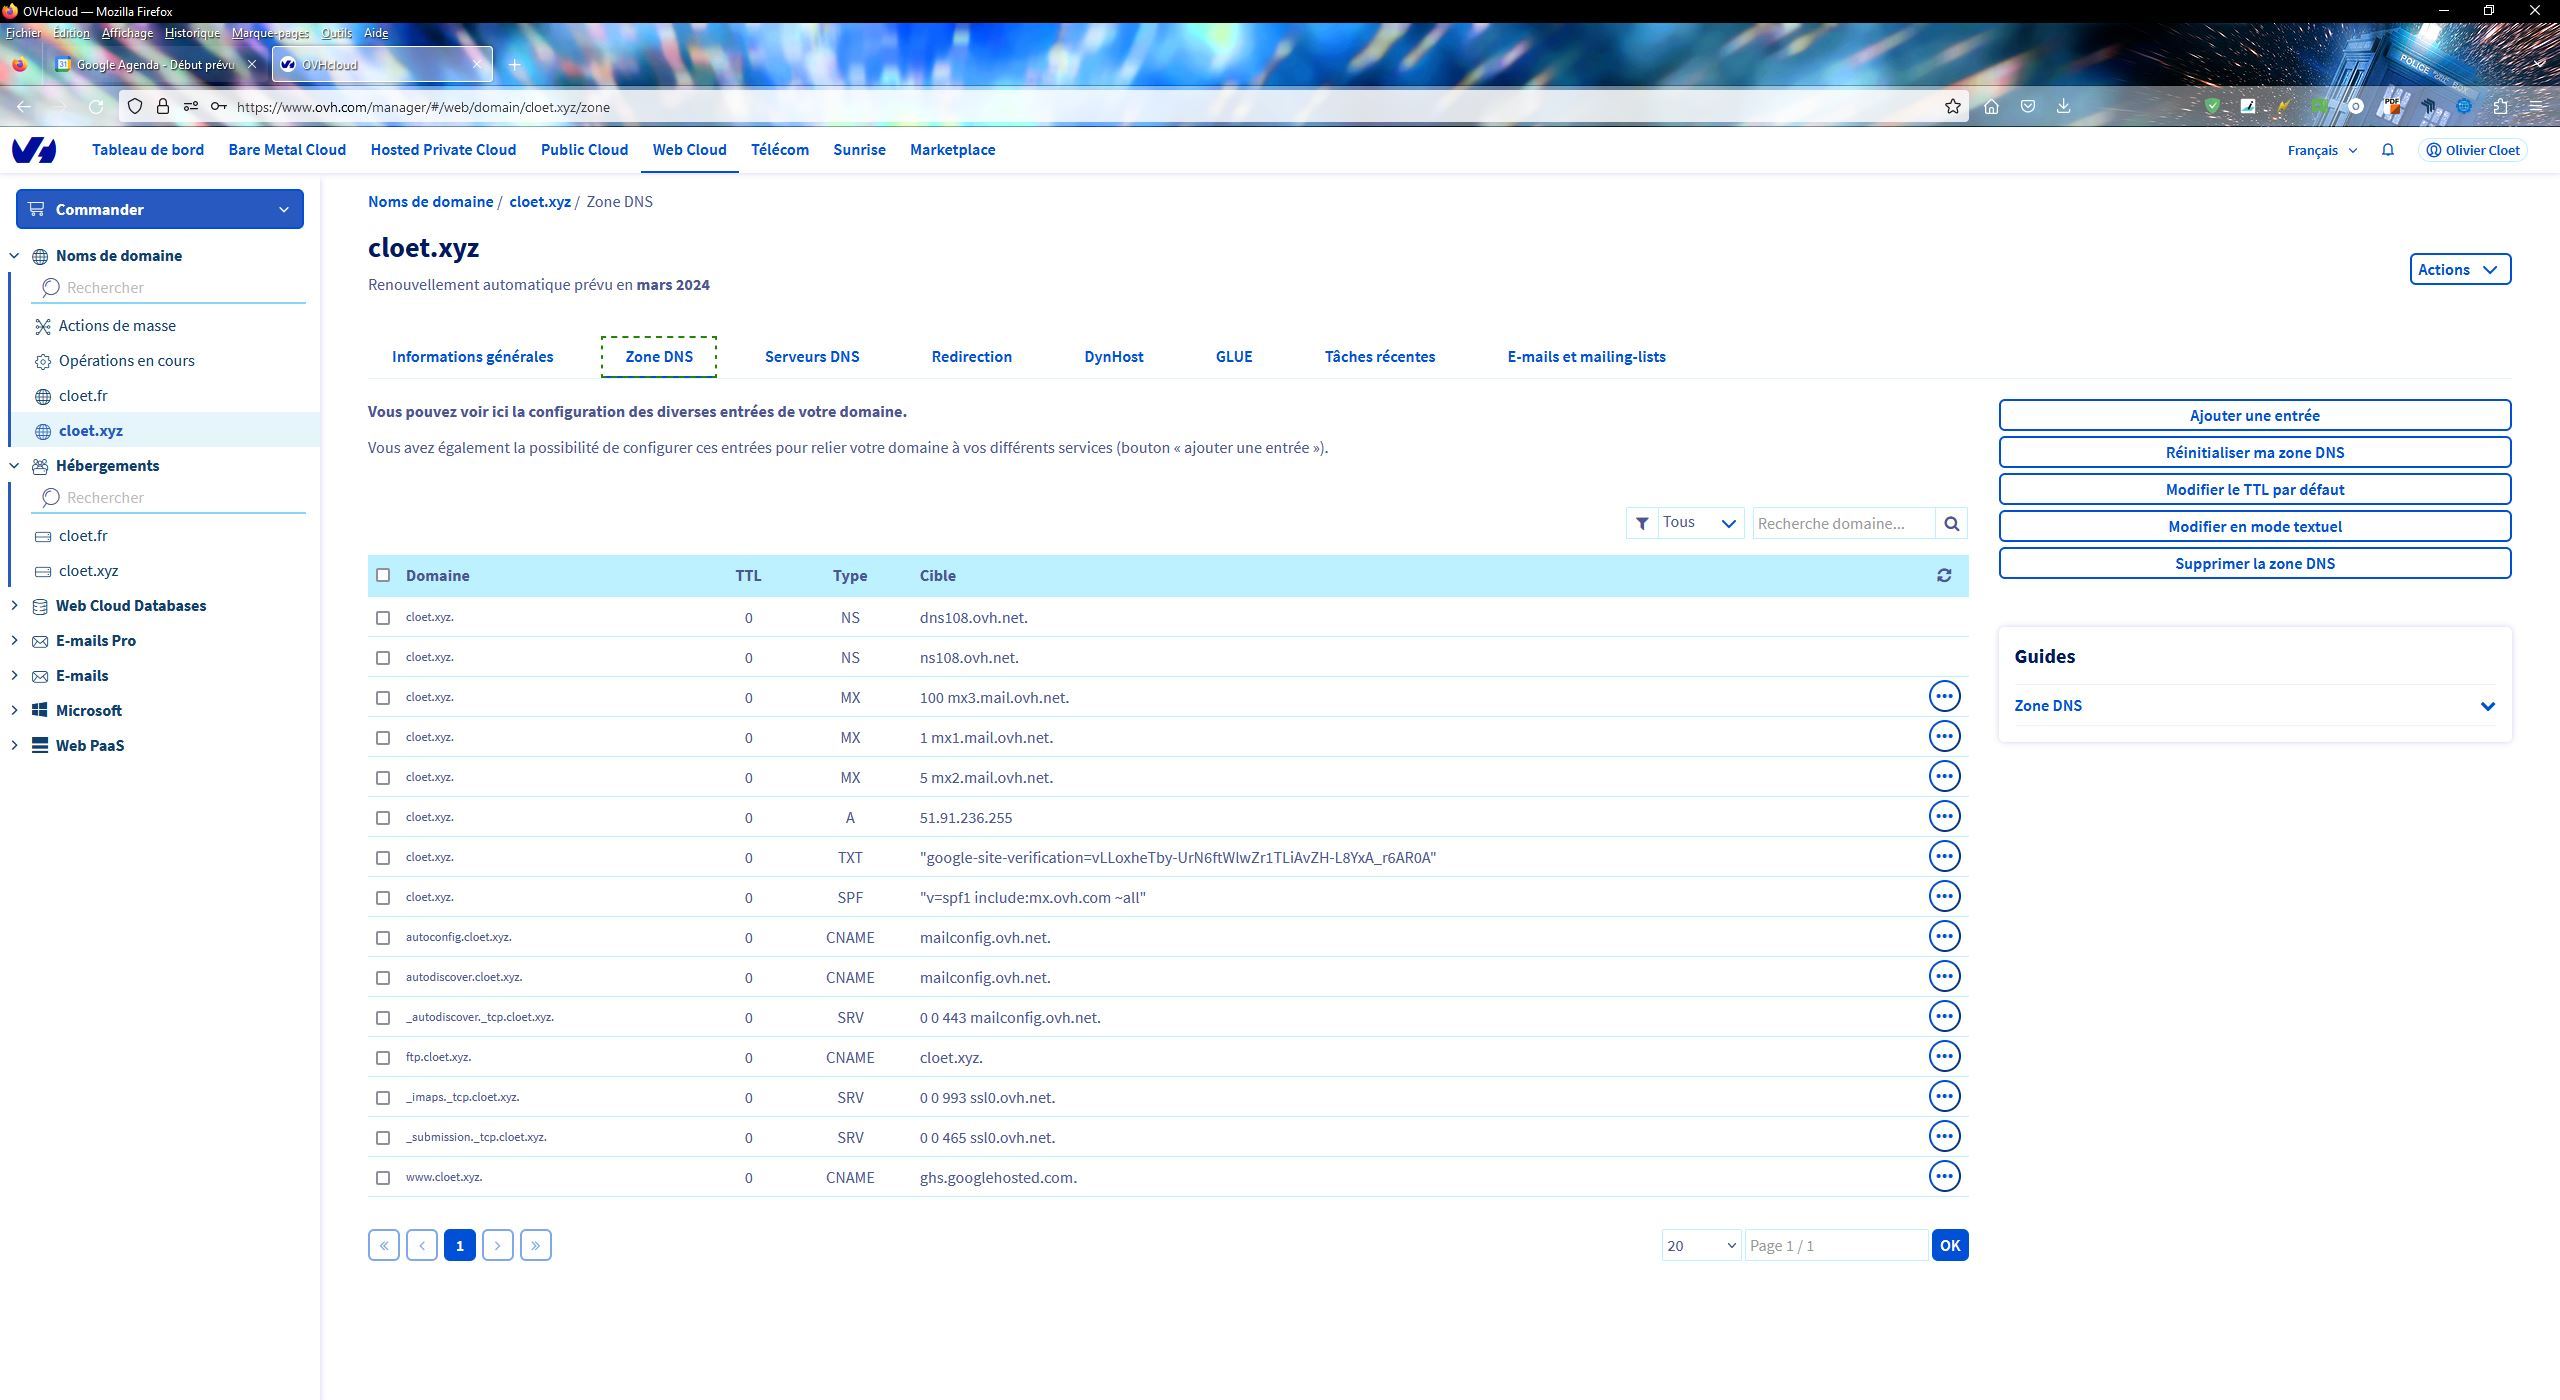
Task: Bookmark page with the star icon
Action: click(x=1952, y=106)
